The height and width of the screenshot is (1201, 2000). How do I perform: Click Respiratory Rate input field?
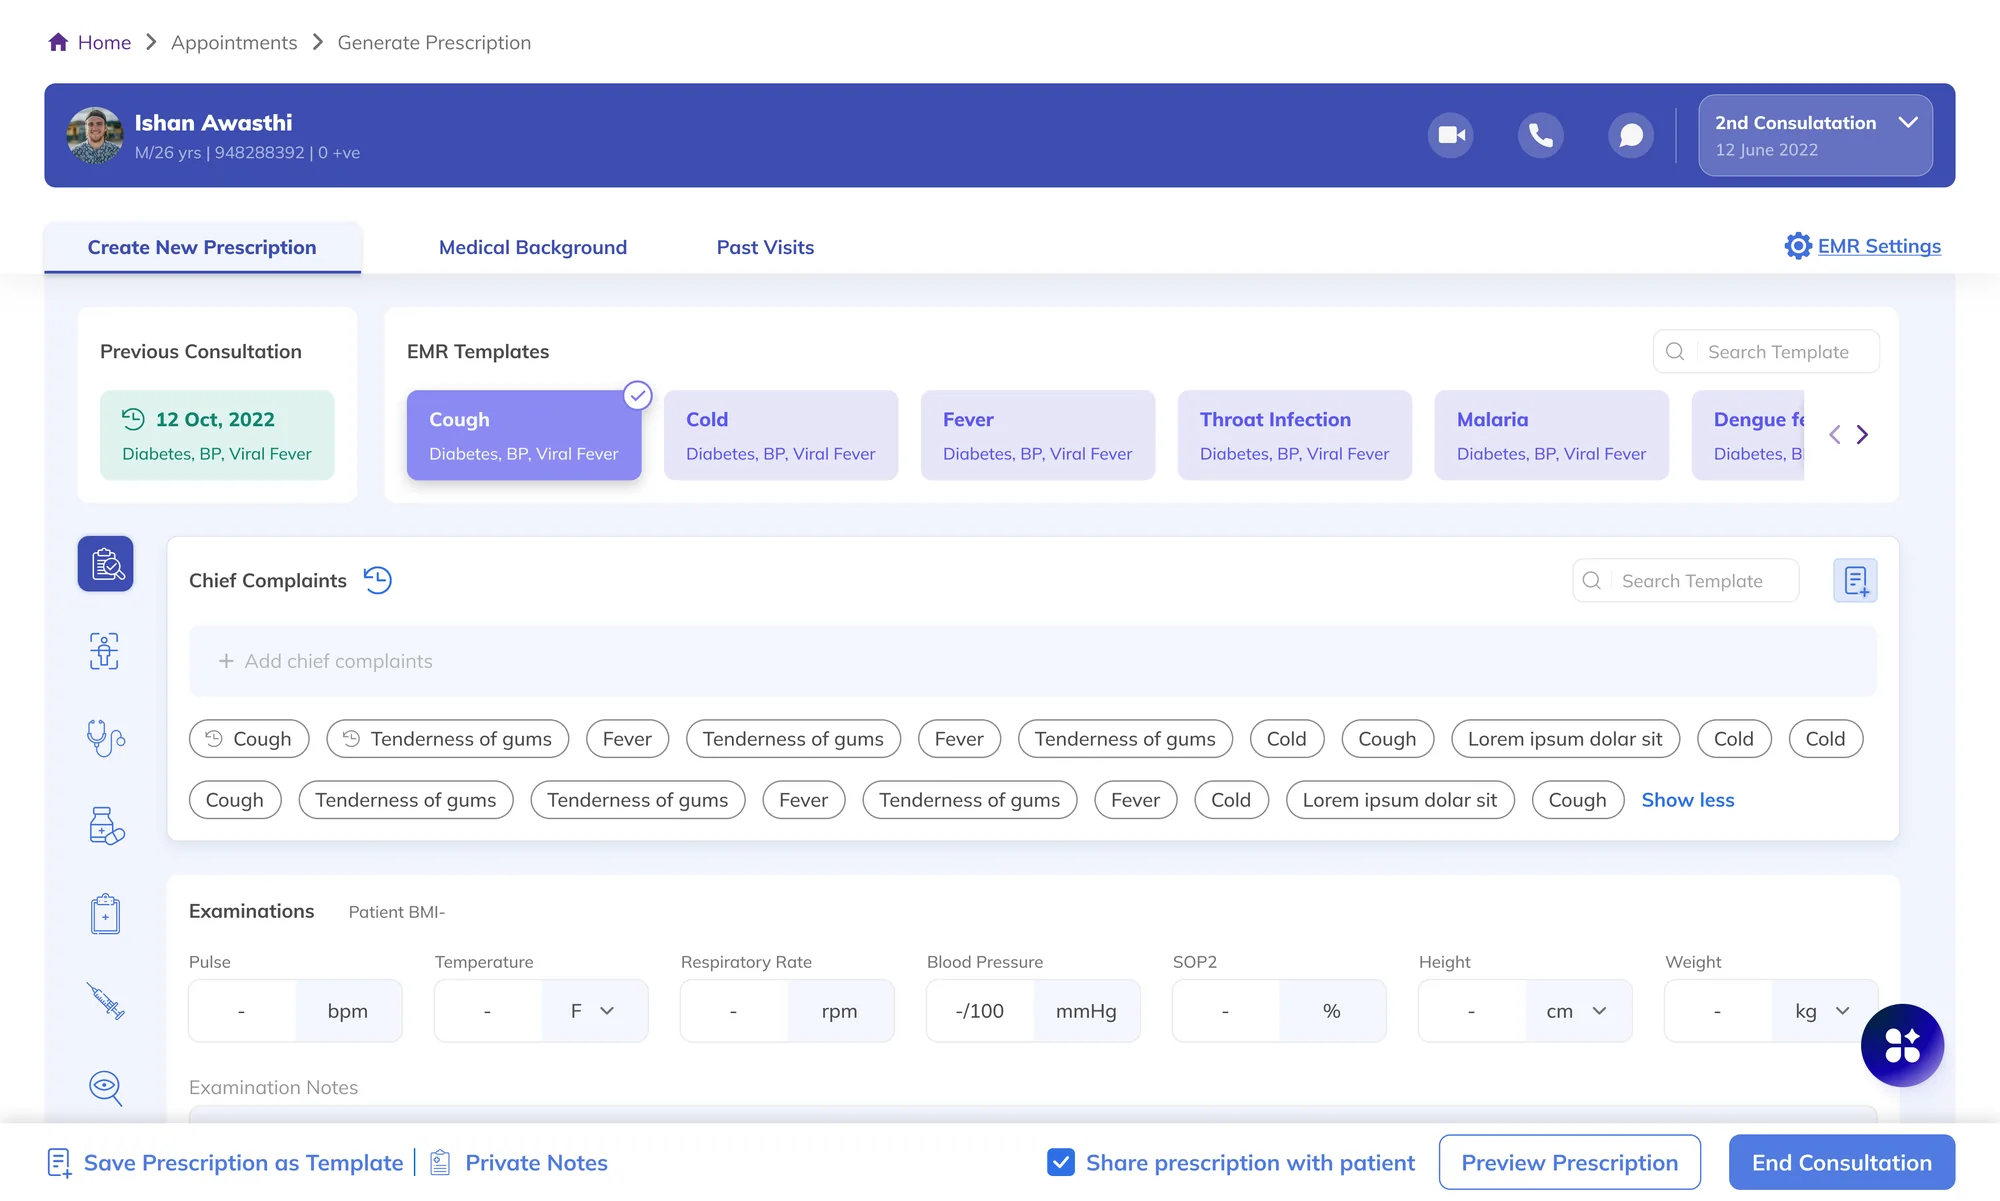[x=734, y=1011]
